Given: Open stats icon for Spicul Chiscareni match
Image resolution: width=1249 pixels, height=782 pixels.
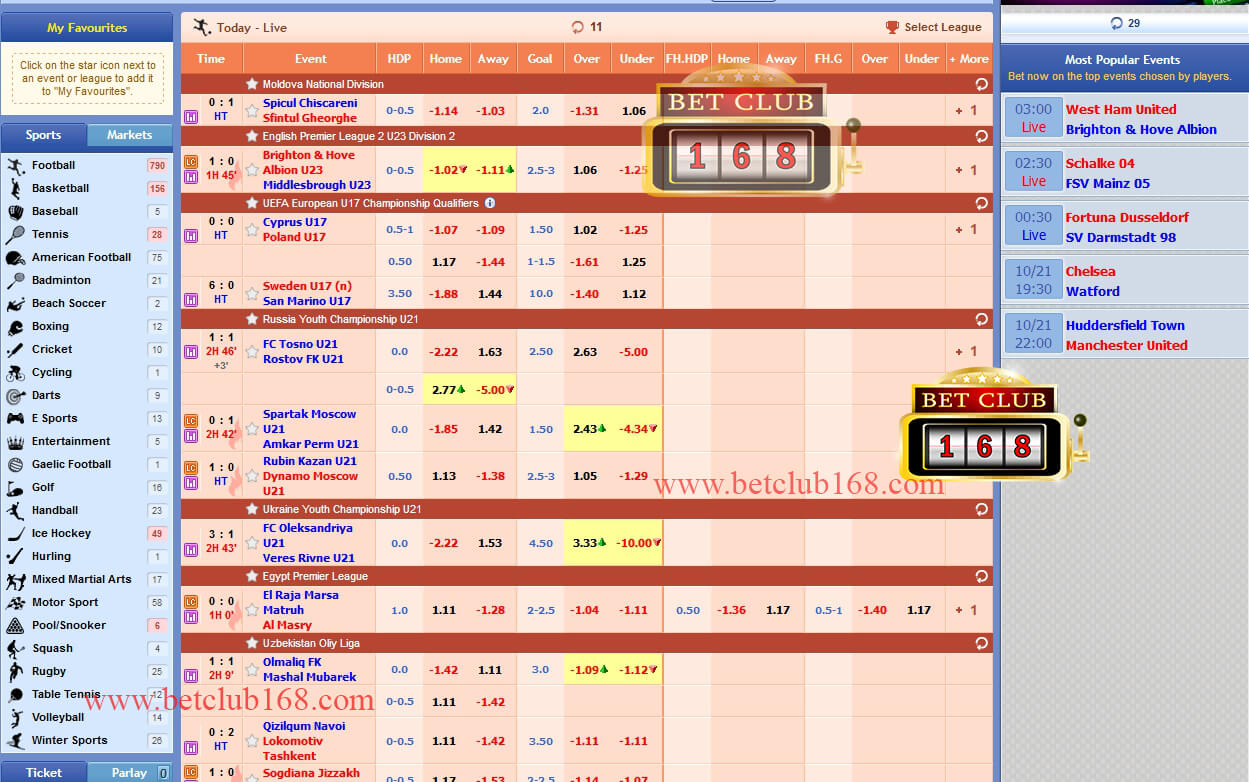Looking at the screenshot, I should point(191,117).
